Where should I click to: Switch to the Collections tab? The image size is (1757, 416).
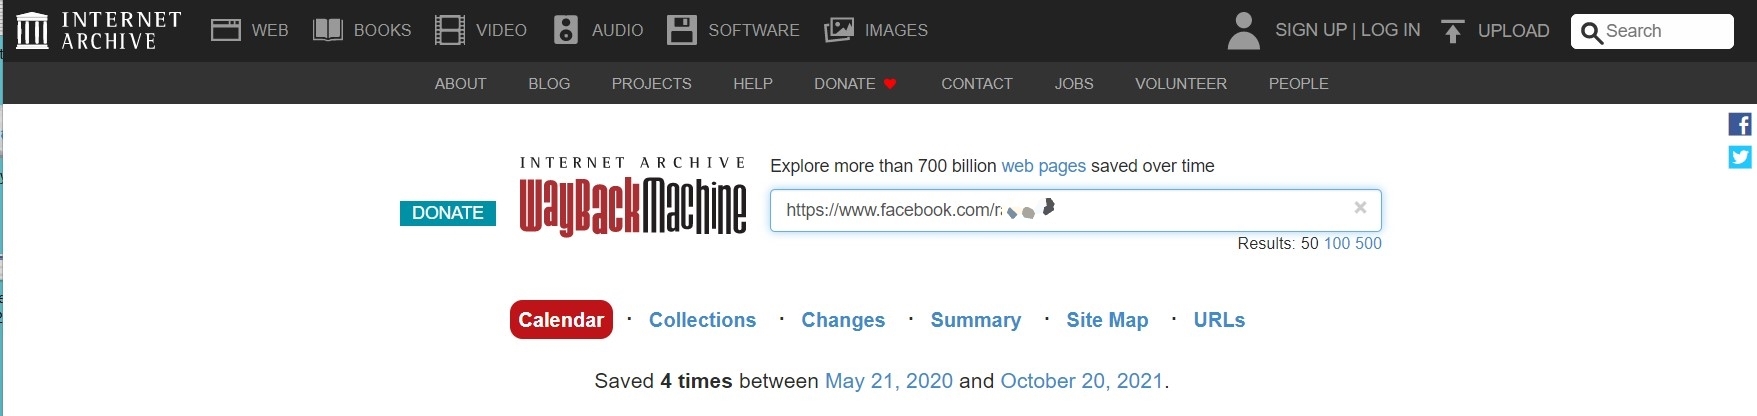(702, 320)
